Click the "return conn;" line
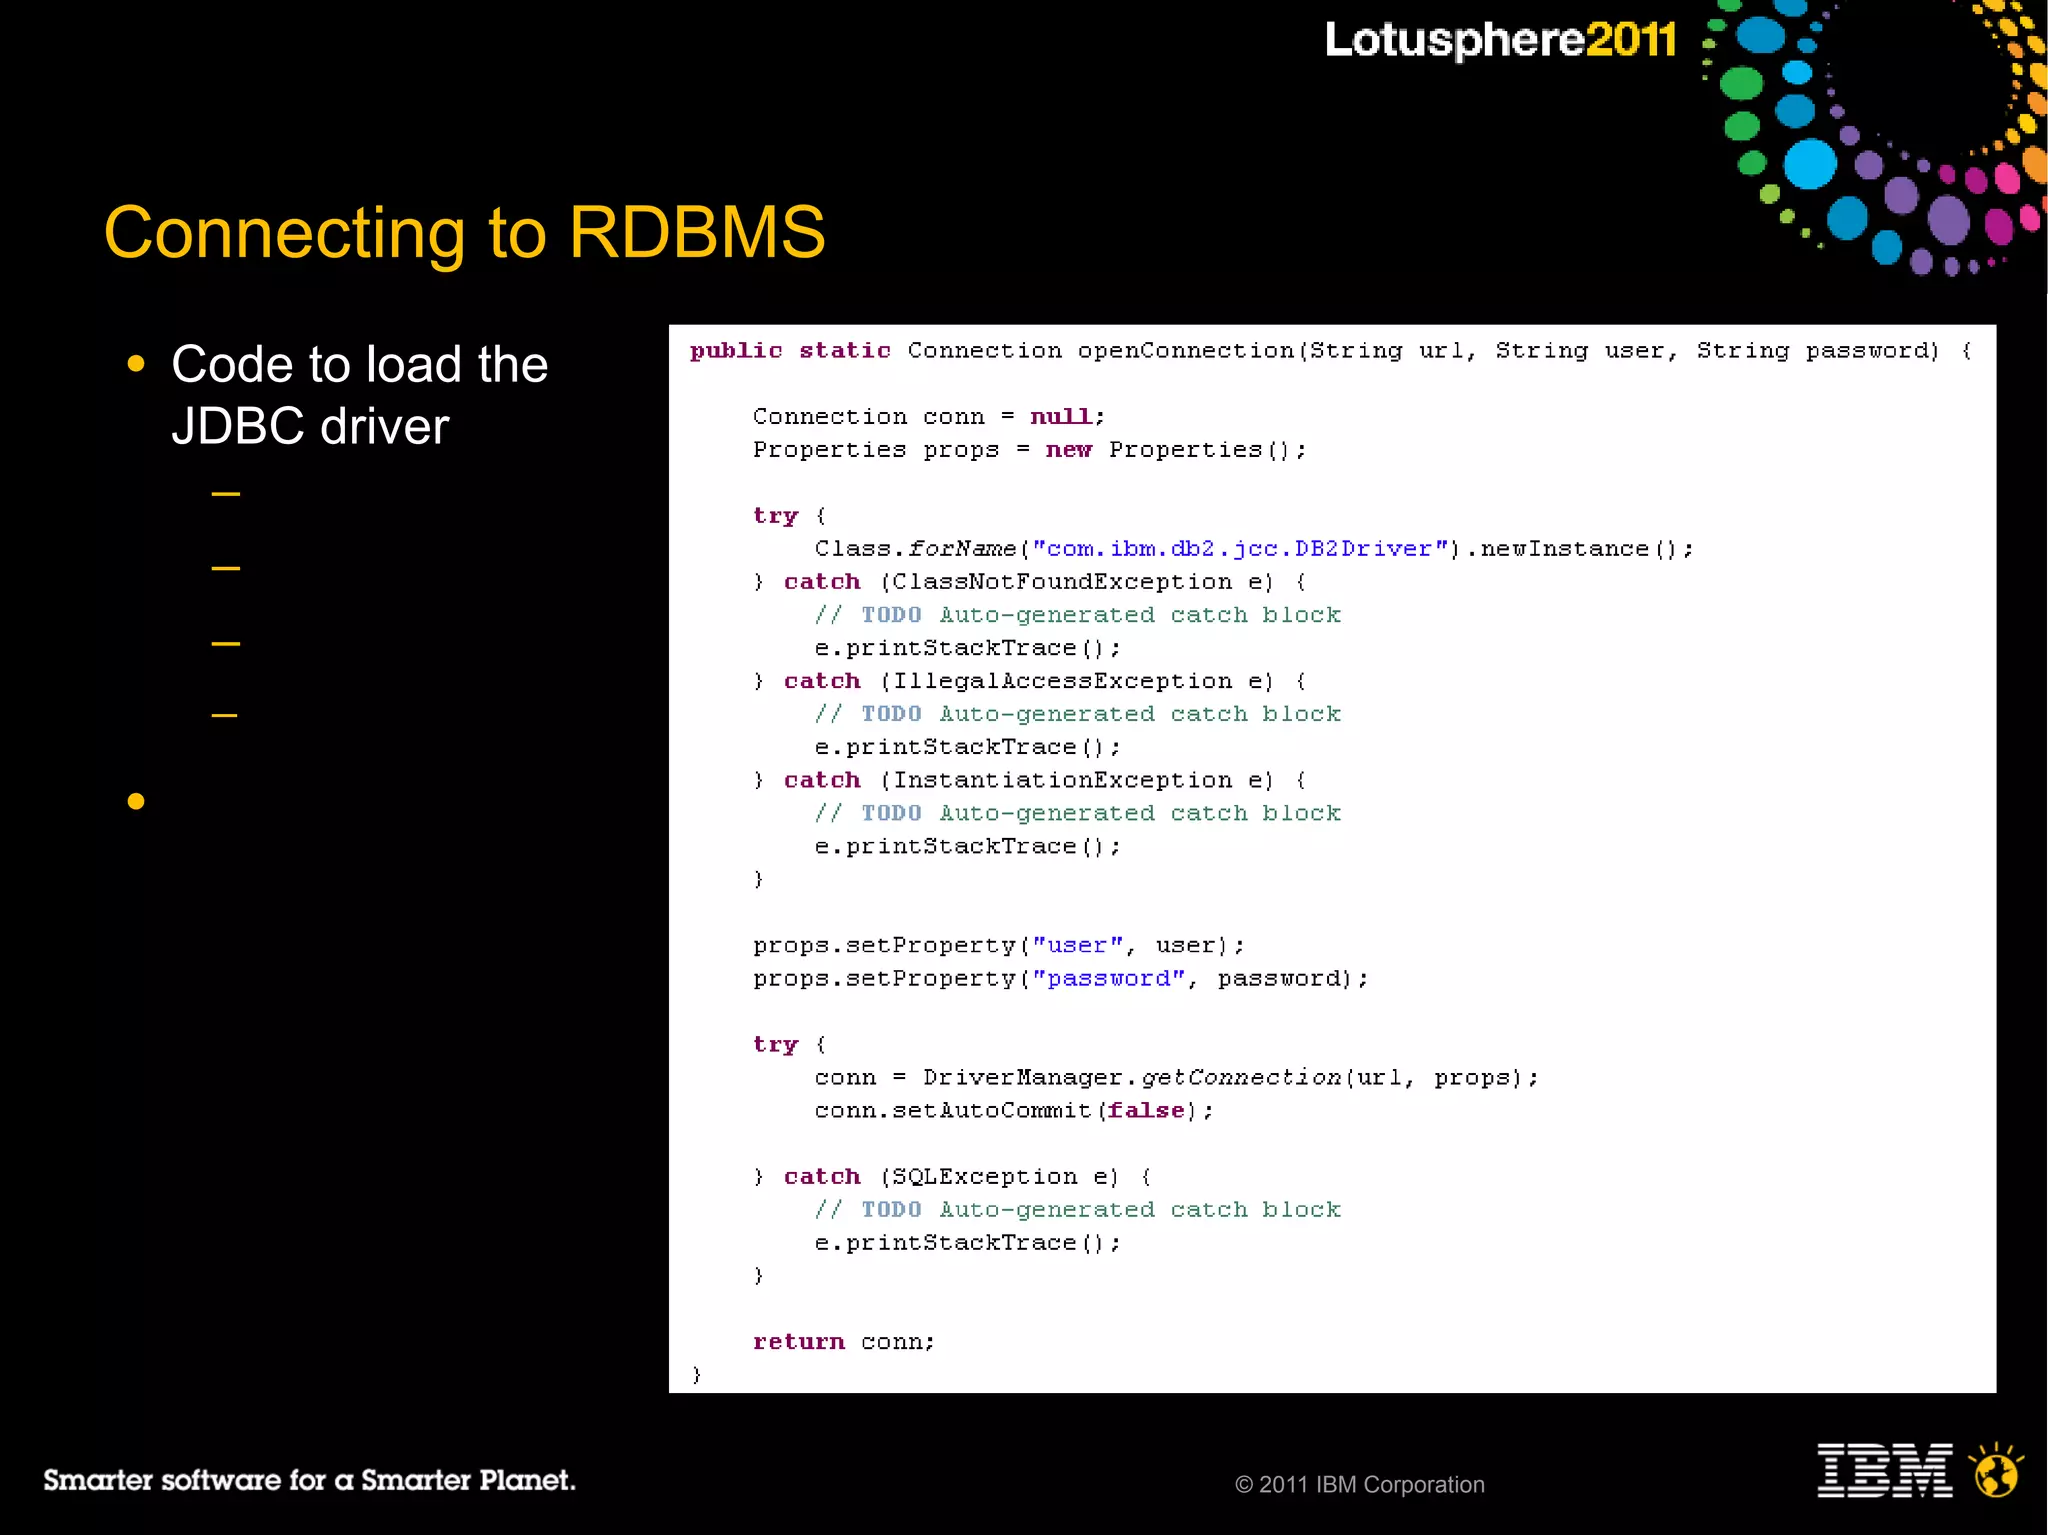Viewport: 2048px width, 1535px height. [x=844, y=1342]
